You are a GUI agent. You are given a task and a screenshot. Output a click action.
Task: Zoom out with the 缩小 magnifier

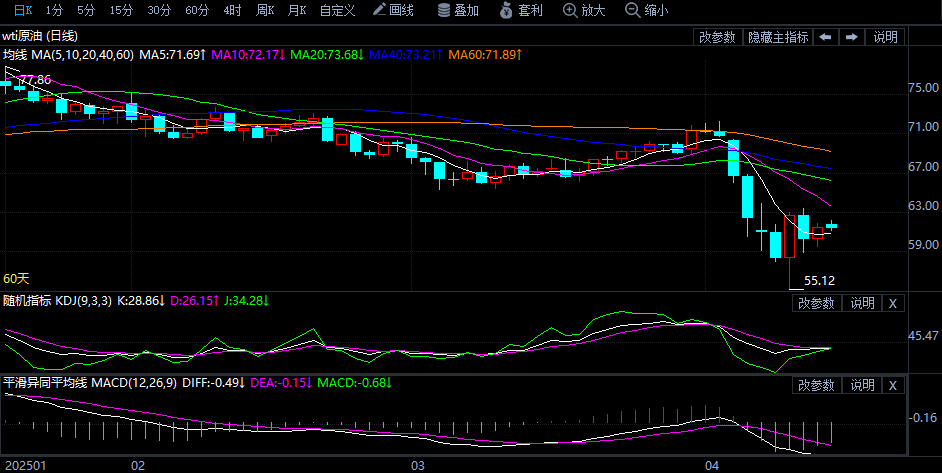coord(646,10)
